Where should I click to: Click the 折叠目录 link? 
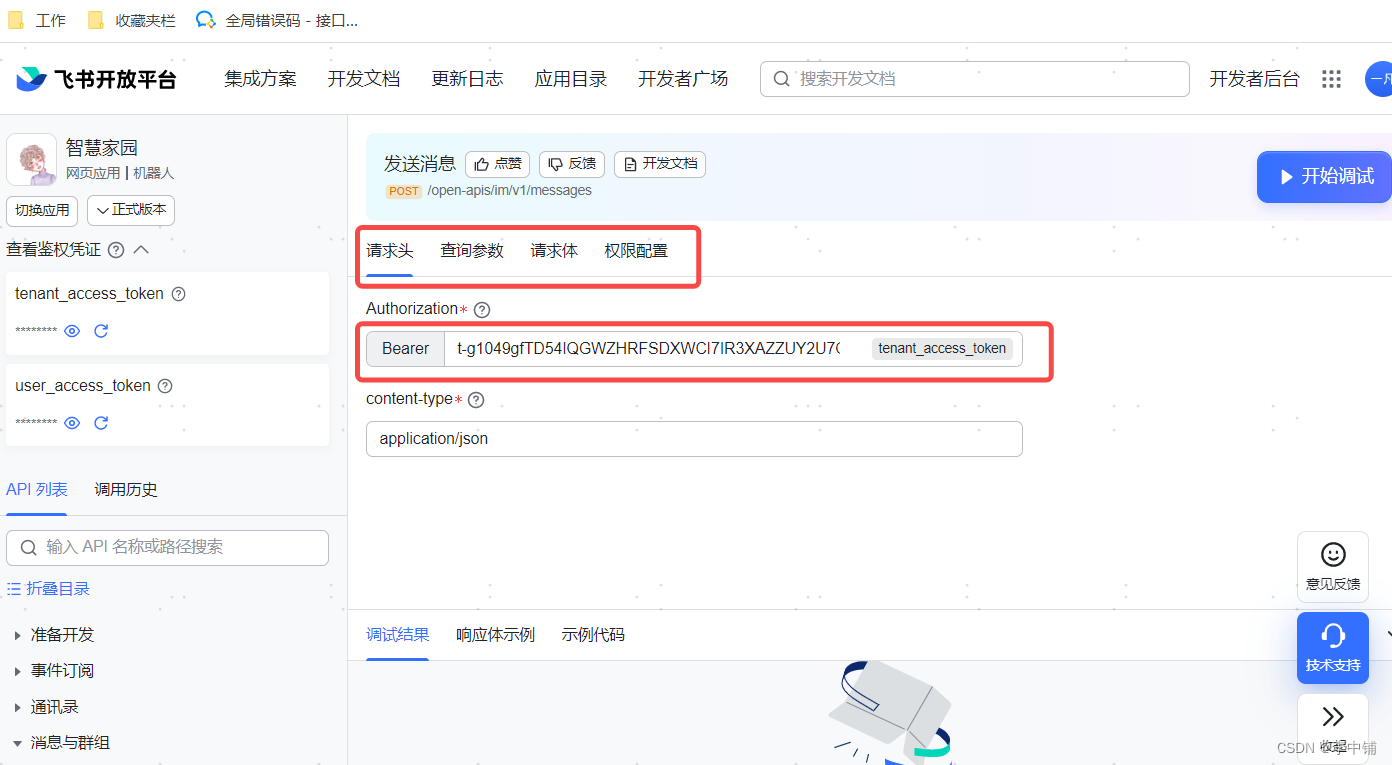49,589
